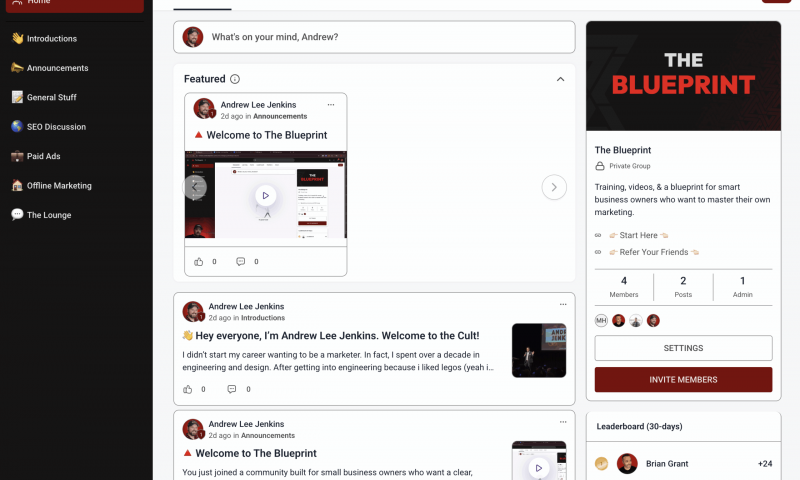Open the featured post's three-dot menu

pyautogui.click(x=331, y=105)
